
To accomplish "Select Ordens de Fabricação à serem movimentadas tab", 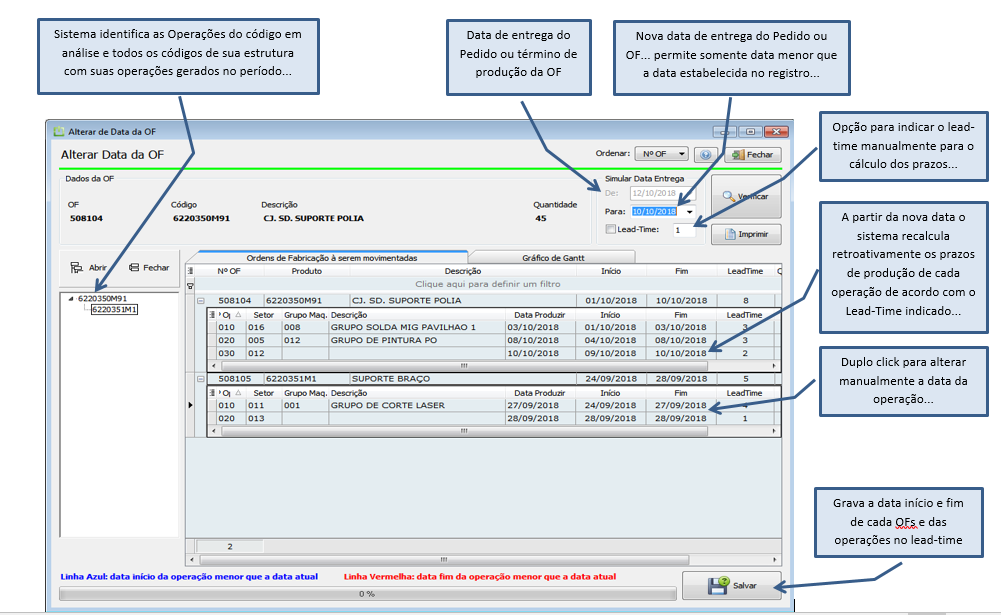I will pyautogui.click(x=332, y=257).
